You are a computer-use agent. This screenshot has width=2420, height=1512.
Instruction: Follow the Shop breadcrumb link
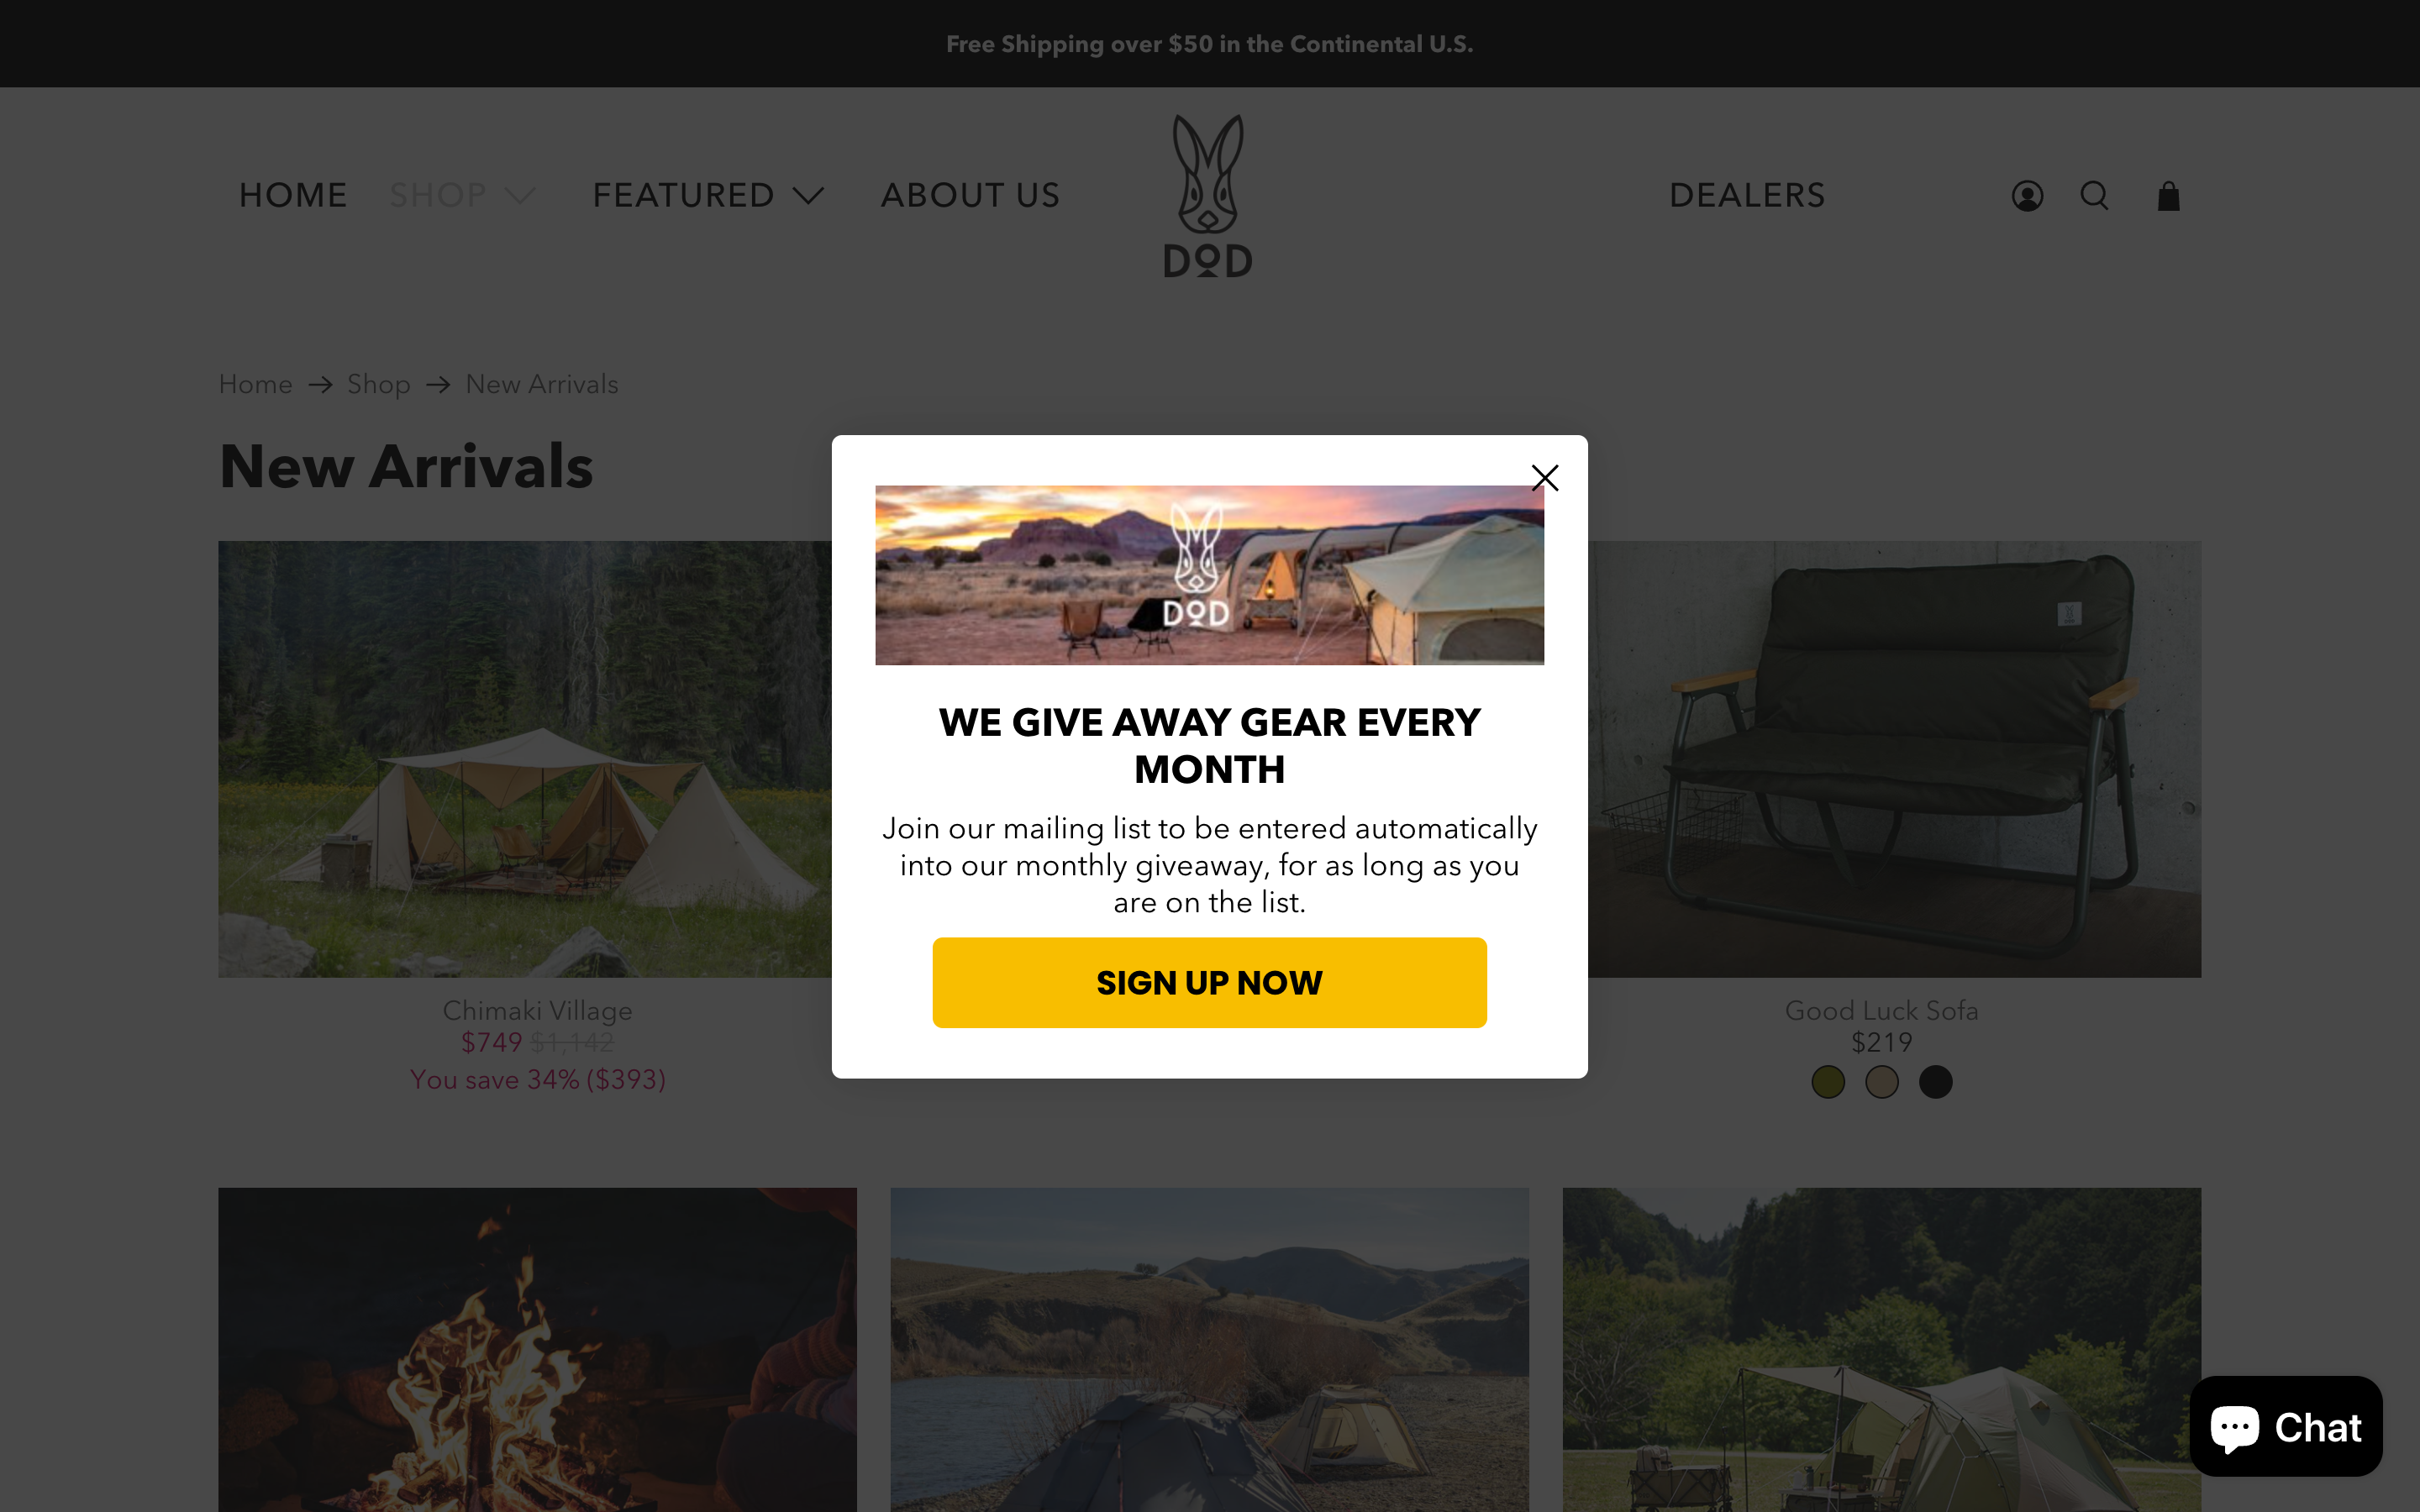coord(379,384)
